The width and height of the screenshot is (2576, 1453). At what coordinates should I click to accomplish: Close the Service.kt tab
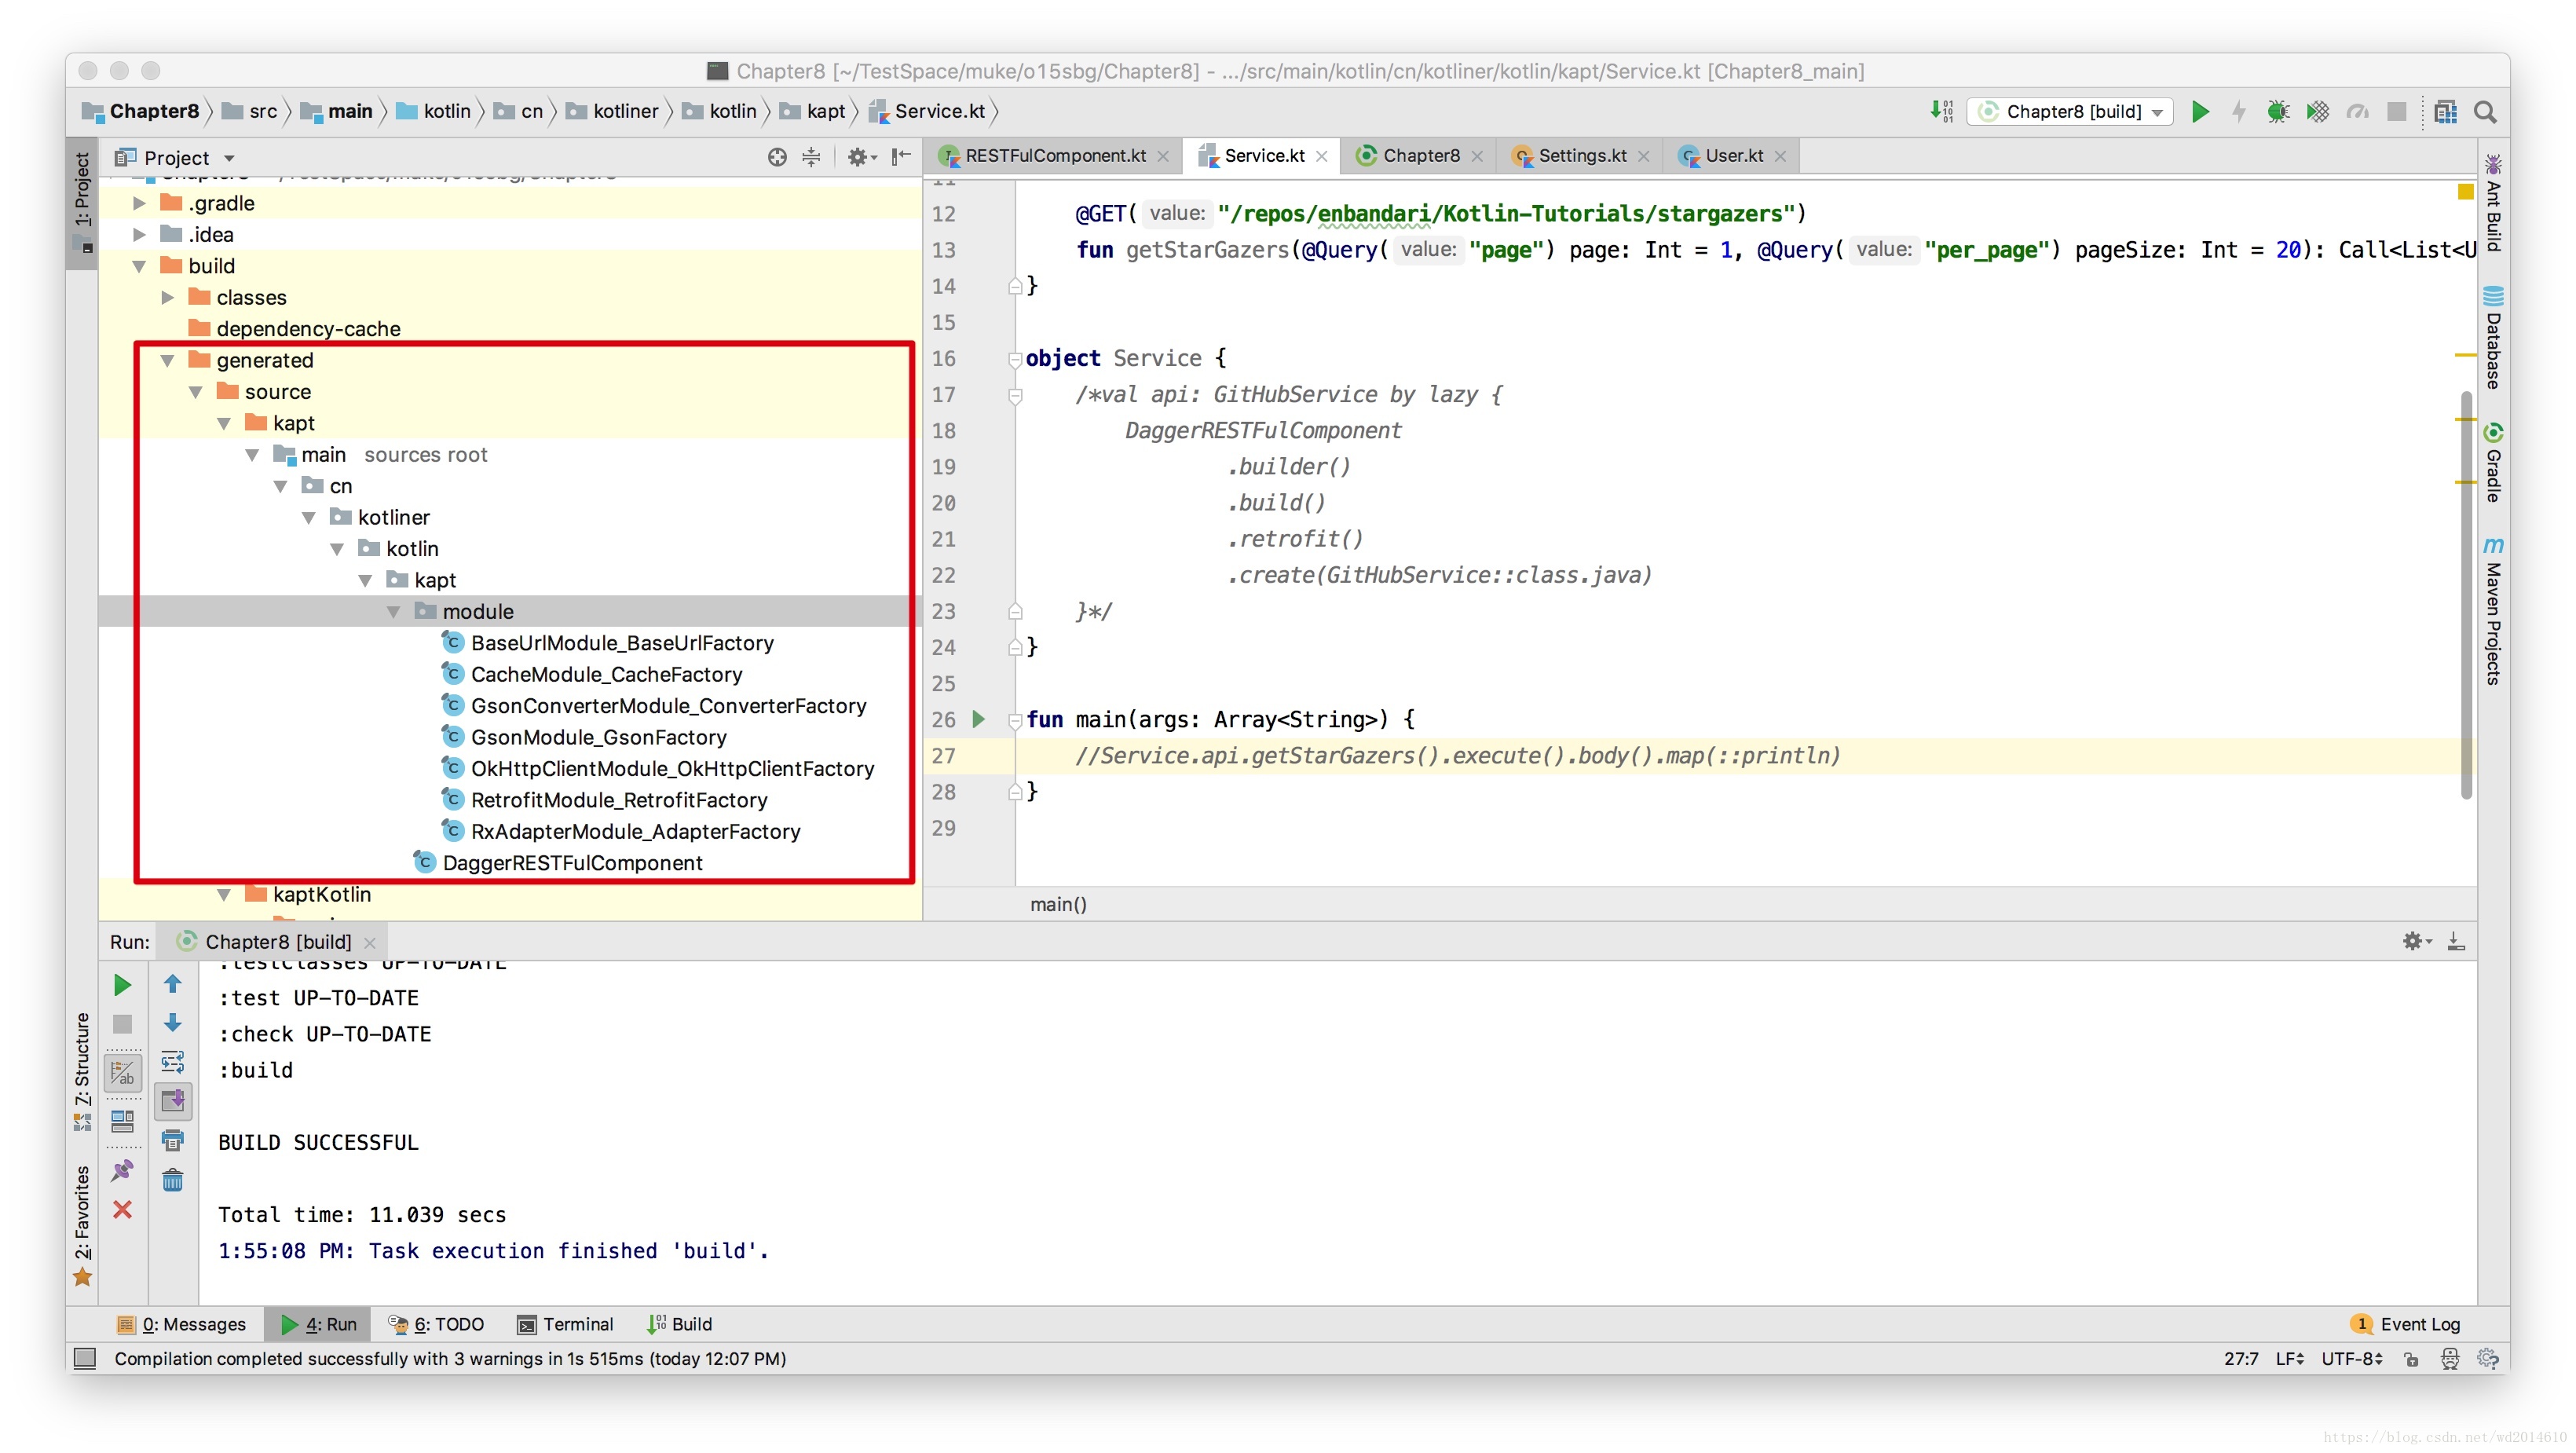[1322, 156]
